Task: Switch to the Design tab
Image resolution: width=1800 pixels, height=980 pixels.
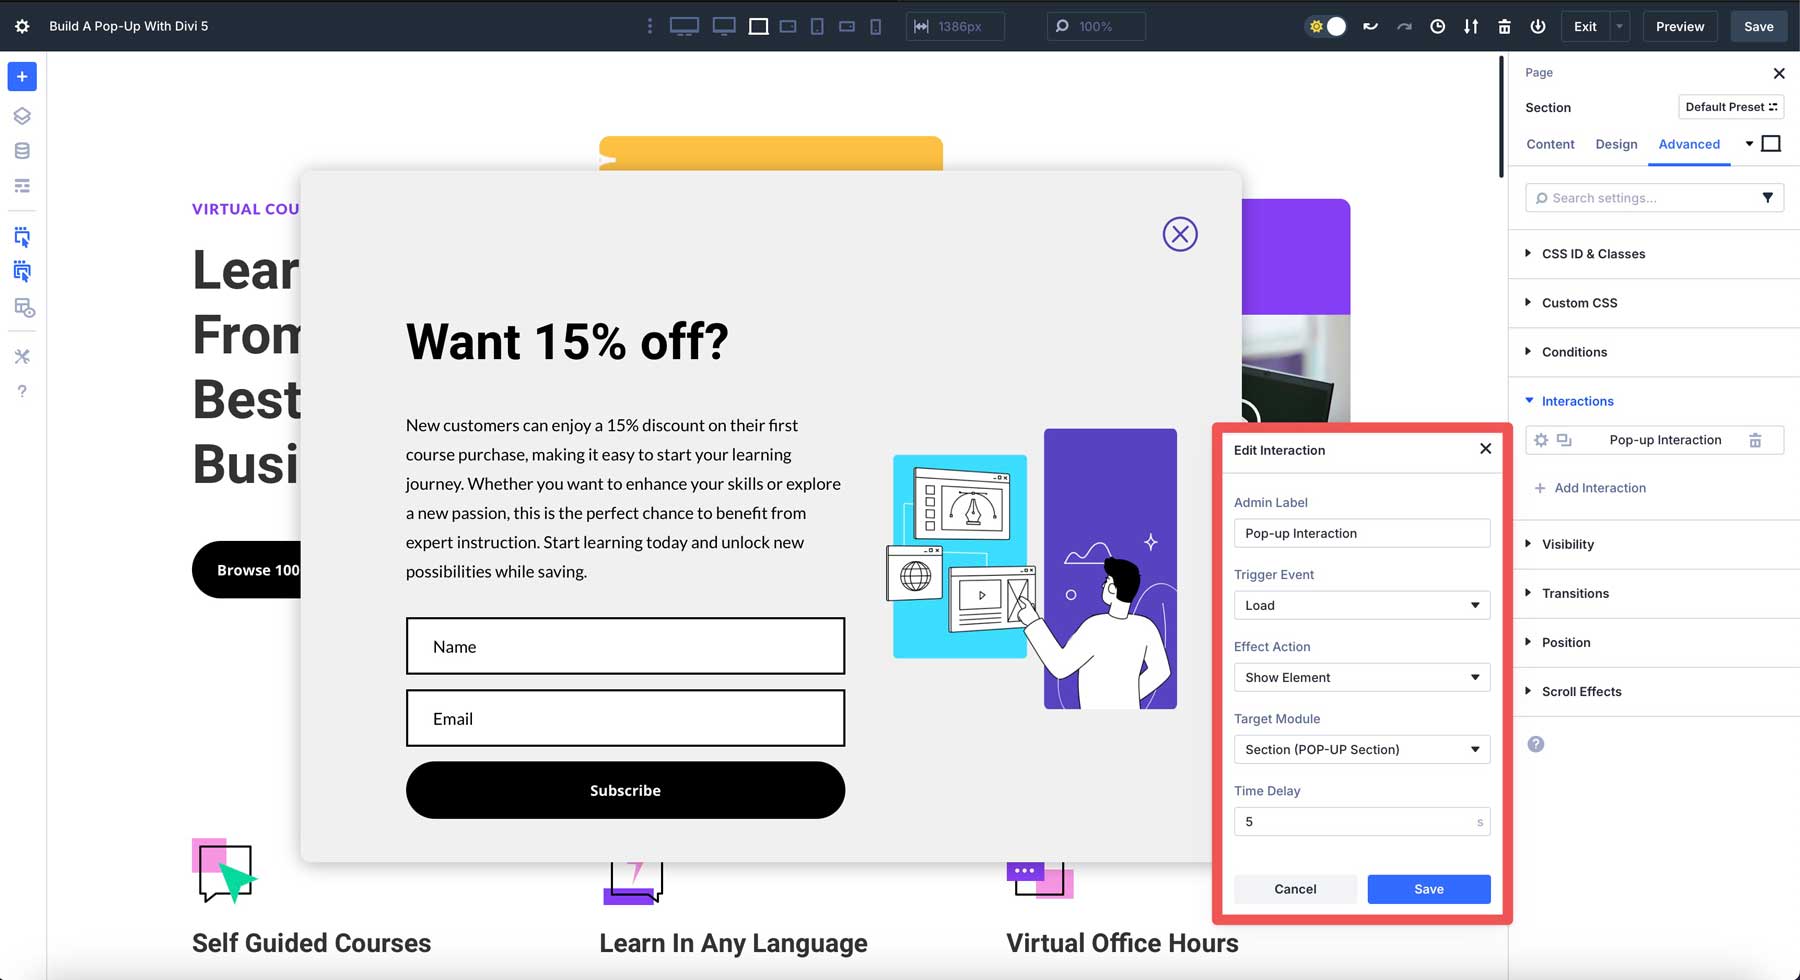Action: click(1616, 144)
